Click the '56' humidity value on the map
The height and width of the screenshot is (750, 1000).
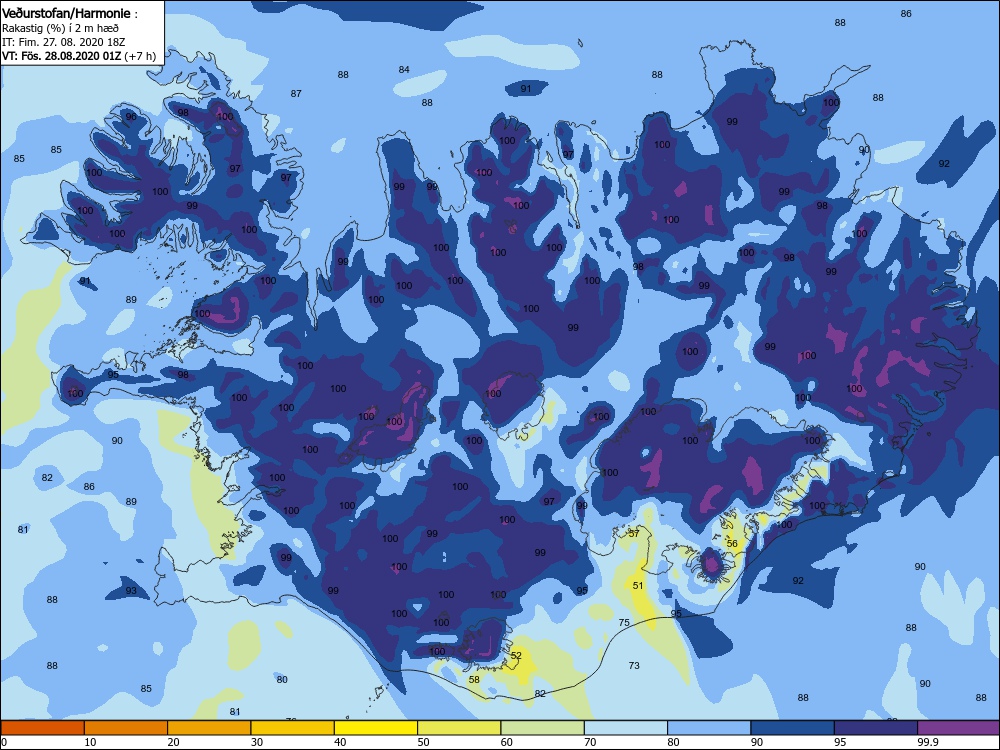point(732,544)
